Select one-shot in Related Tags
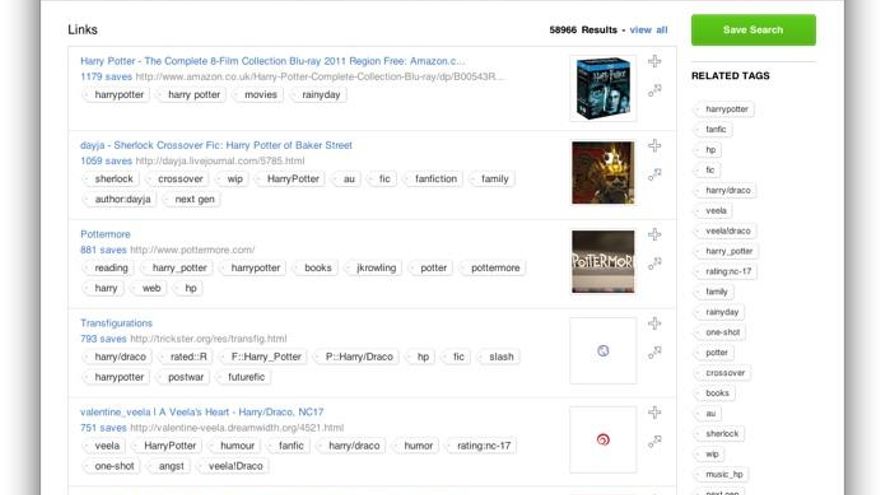 [720, 333]
